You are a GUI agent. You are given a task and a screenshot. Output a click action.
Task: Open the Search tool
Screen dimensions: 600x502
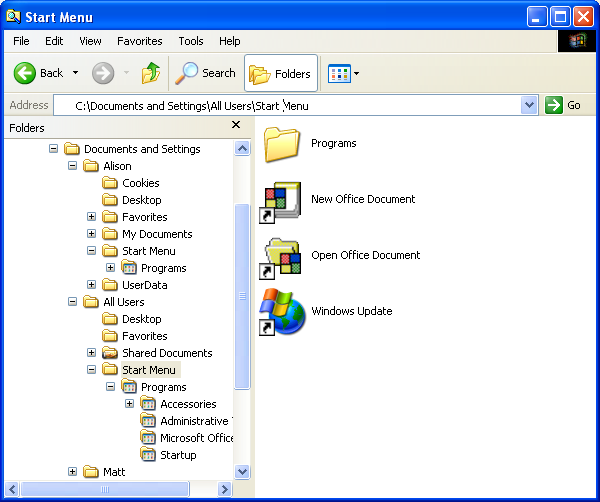(x=205, y=73)
